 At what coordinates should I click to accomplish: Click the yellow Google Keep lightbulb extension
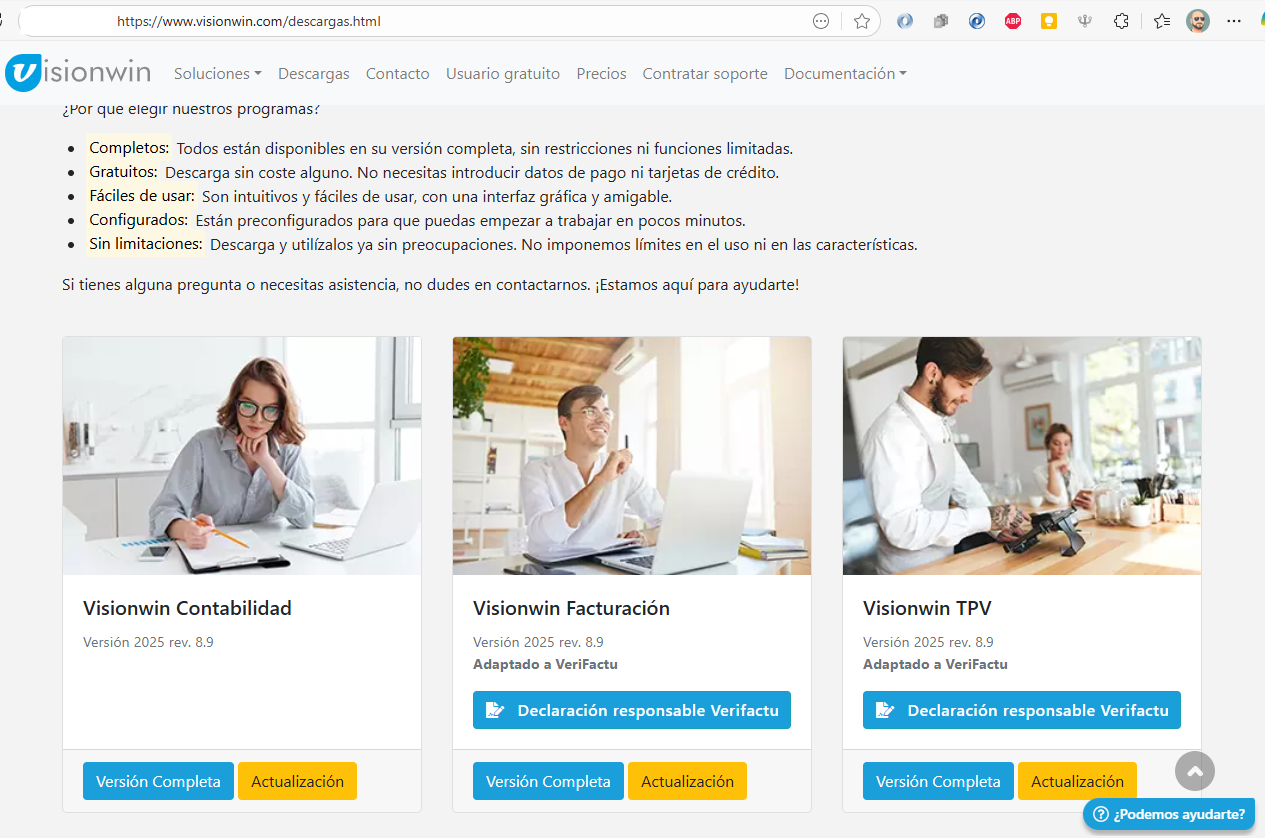tap(1049, 21)
